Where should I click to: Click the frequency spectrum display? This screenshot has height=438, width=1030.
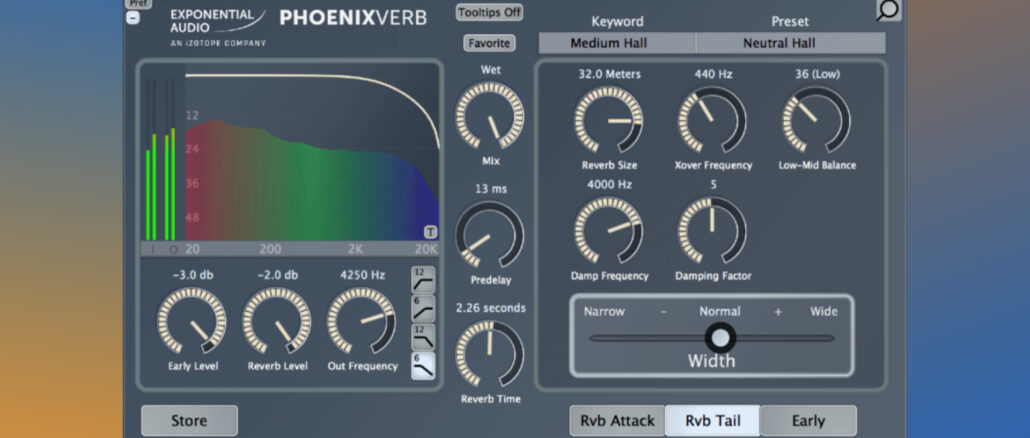[x=313, y=152]
